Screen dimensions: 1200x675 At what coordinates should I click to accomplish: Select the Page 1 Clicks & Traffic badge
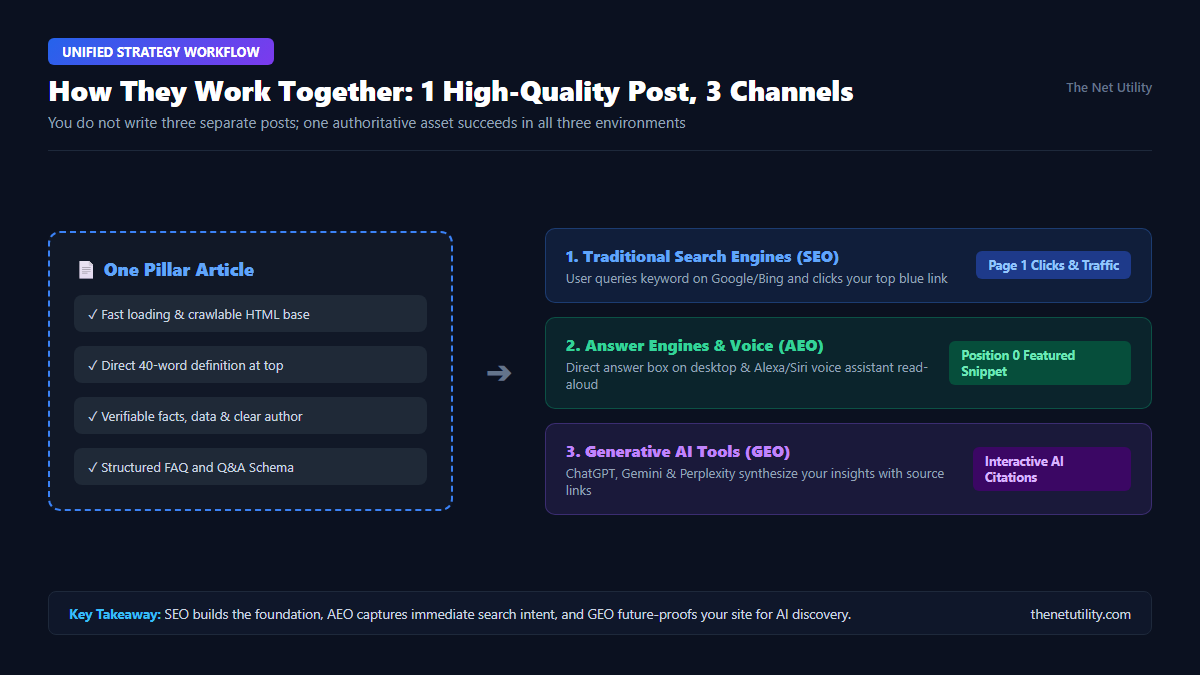pyautogui.click(x=1053, y=265)
